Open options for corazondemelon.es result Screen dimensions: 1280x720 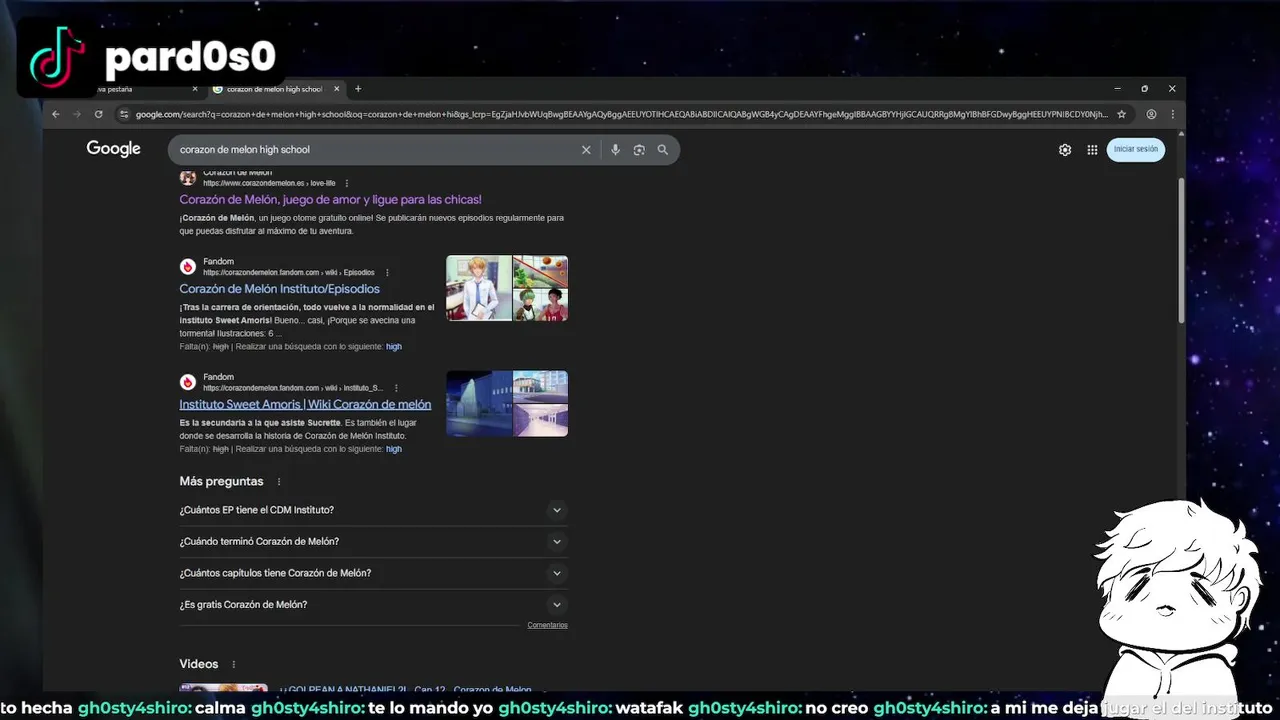[347, 183]
